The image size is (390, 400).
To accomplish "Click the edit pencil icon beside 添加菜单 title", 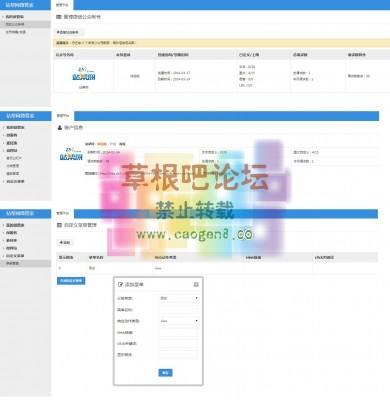I will (120, 285).
